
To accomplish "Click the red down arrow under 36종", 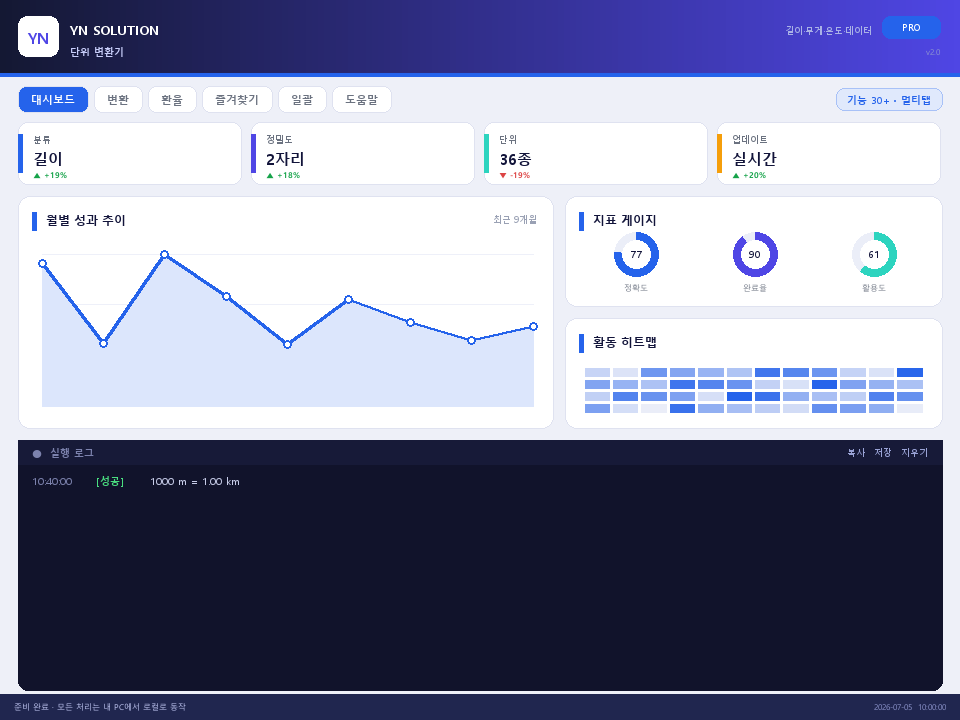I will tap(503, 176).
